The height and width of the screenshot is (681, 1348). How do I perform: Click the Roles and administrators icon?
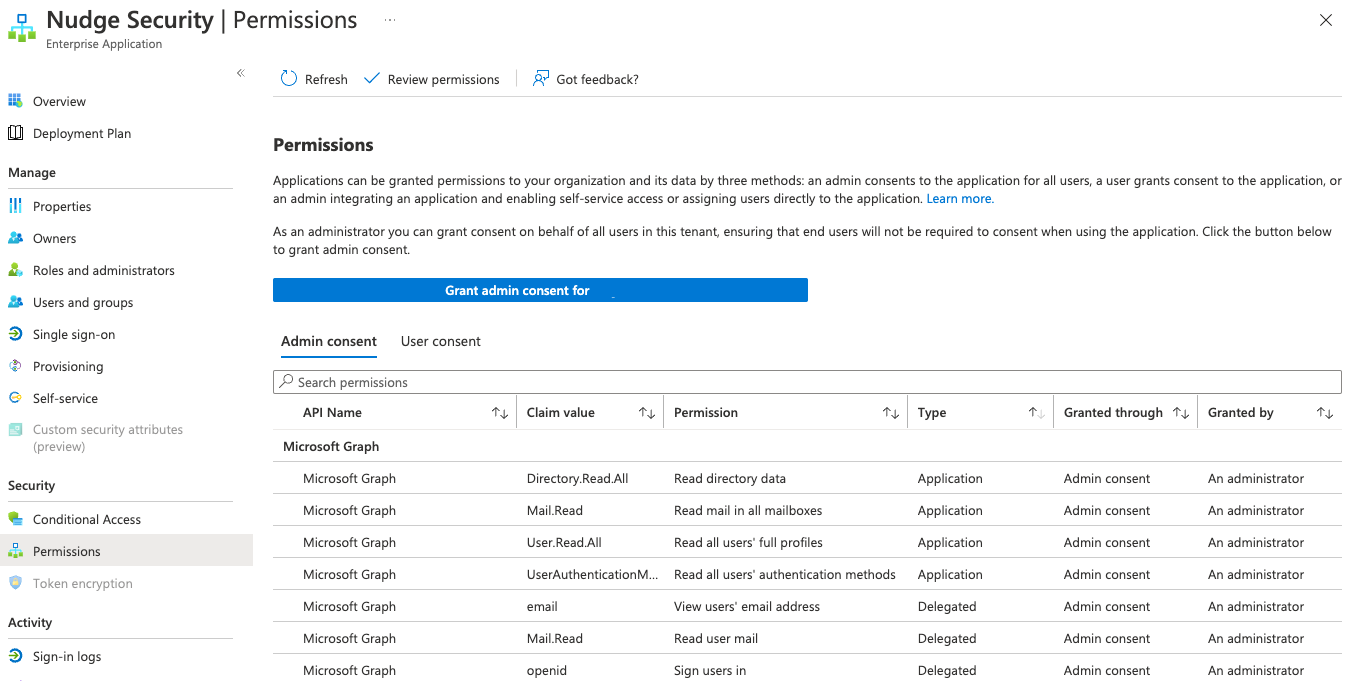point(15,270)
